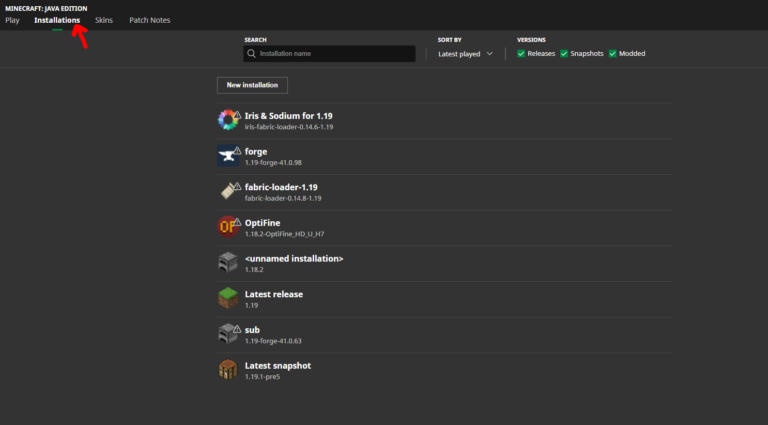768x425 pixels.
Task: Select the forge installation name
Action: pos(256,152)
